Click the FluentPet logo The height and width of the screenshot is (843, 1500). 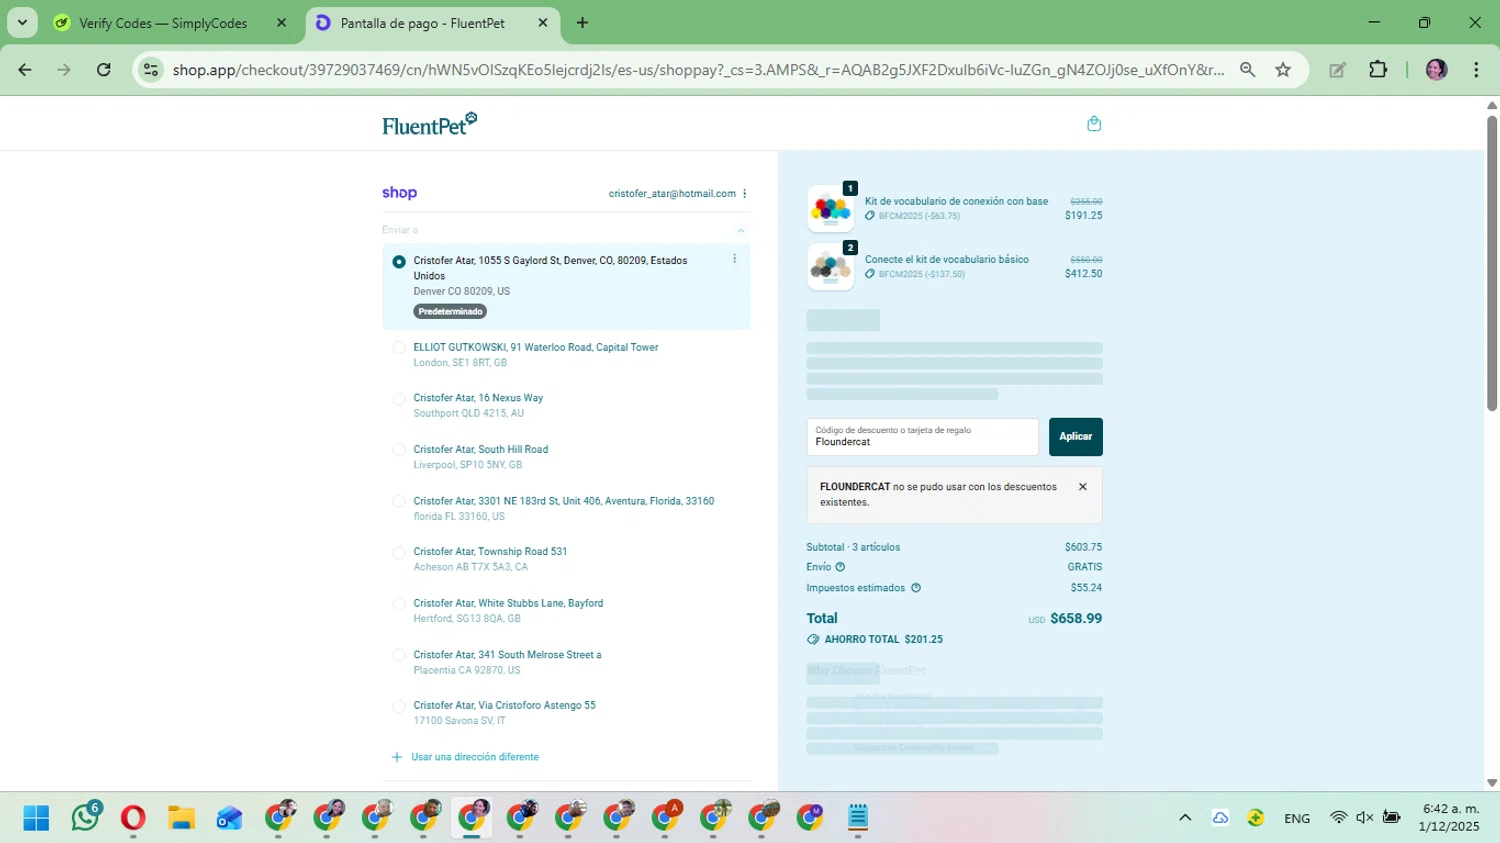430,124
